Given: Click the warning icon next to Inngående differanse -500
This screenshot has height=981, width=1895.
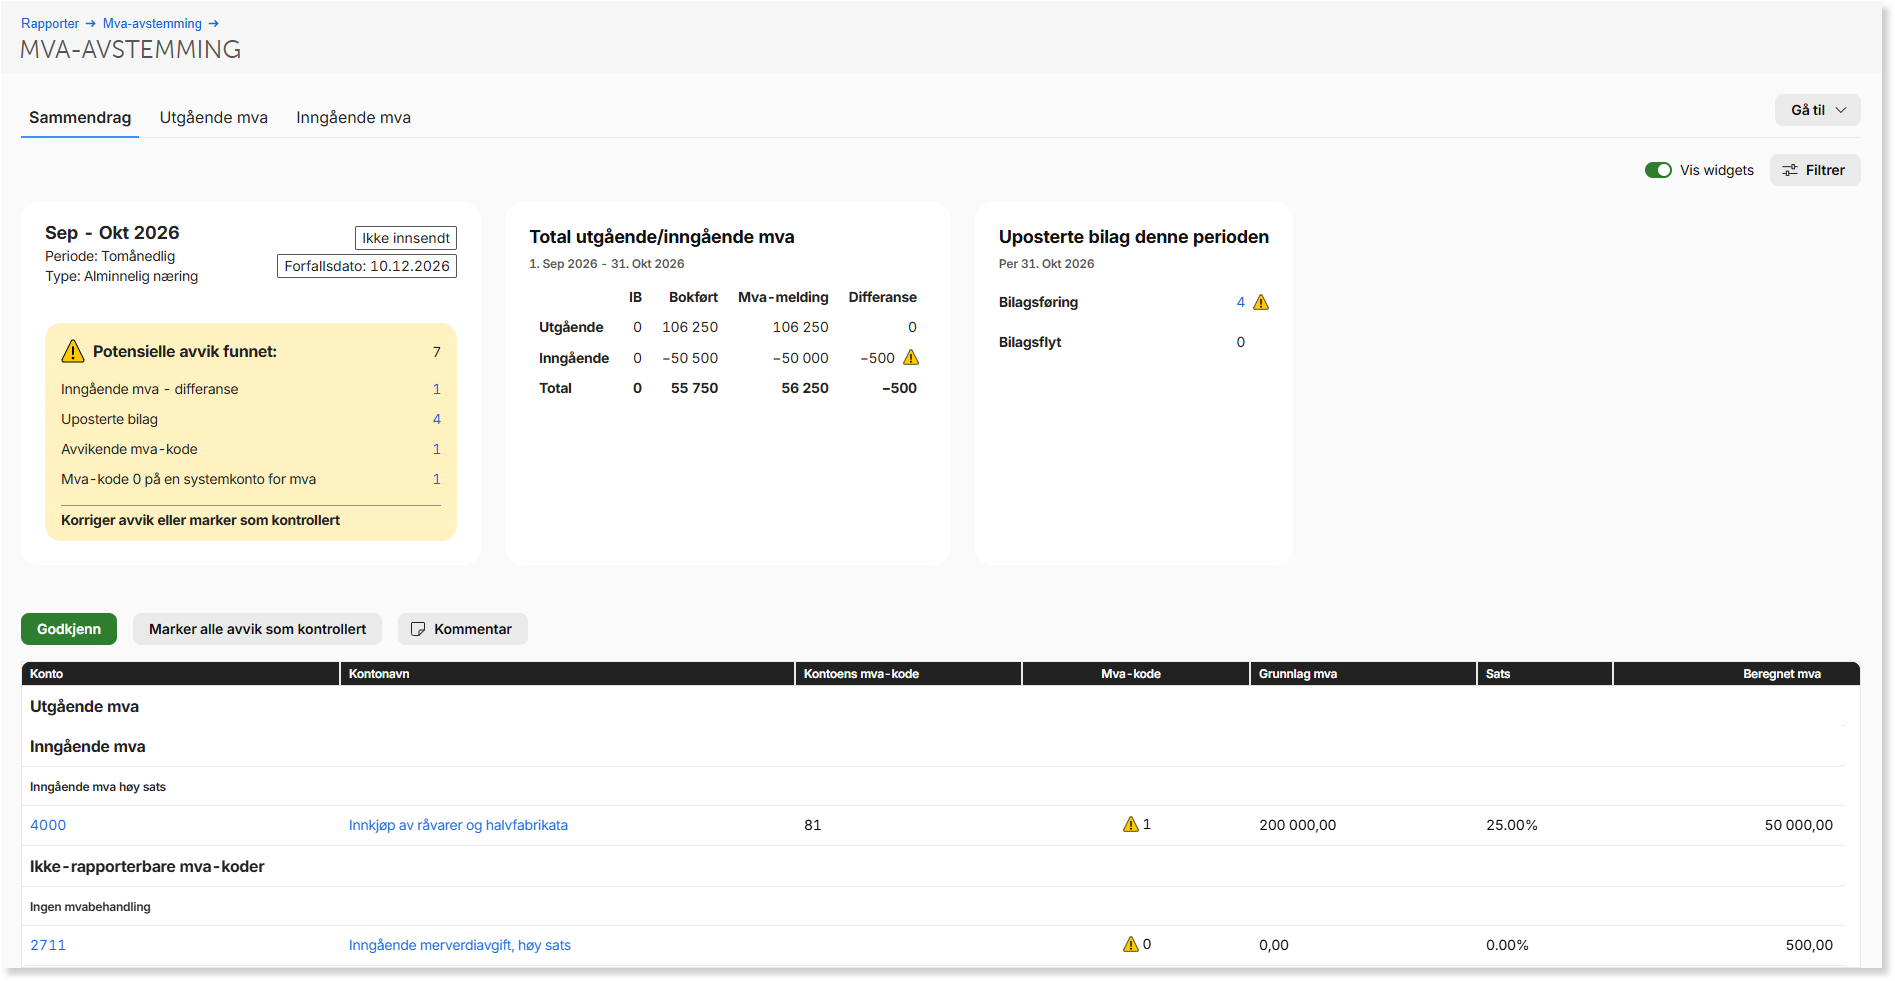Looking at the screenshot, I should pos(911,357).
